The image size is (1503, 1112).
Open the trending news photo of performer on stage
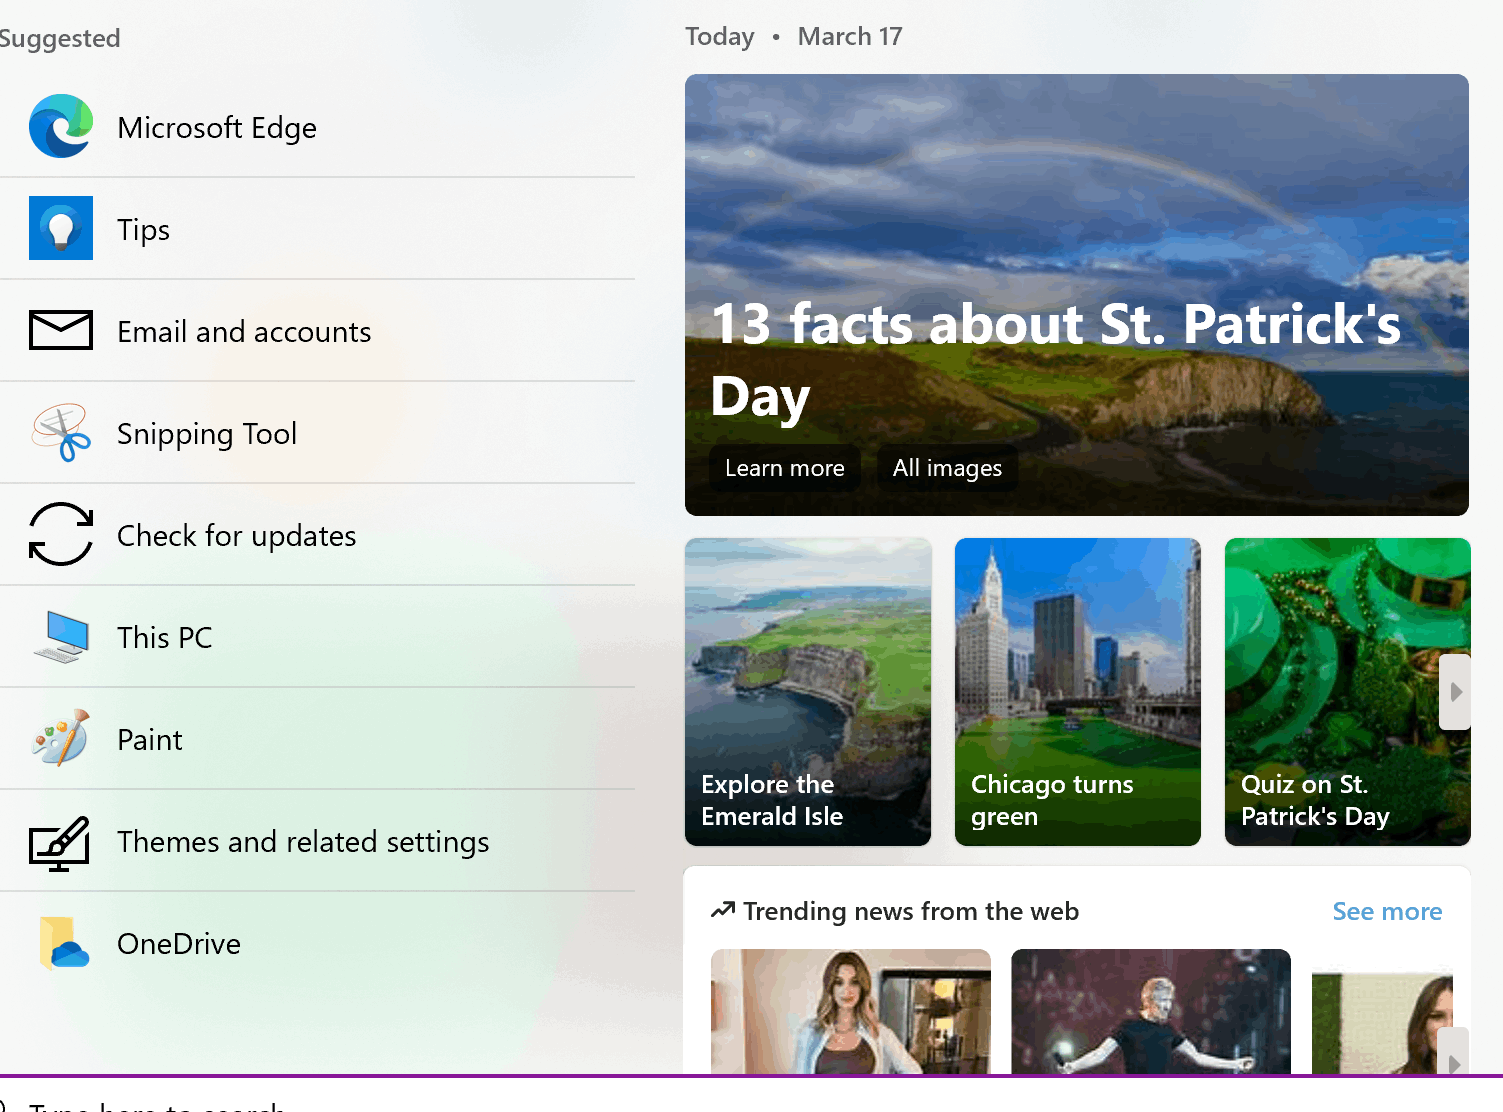click(x=1151, y=1011)
